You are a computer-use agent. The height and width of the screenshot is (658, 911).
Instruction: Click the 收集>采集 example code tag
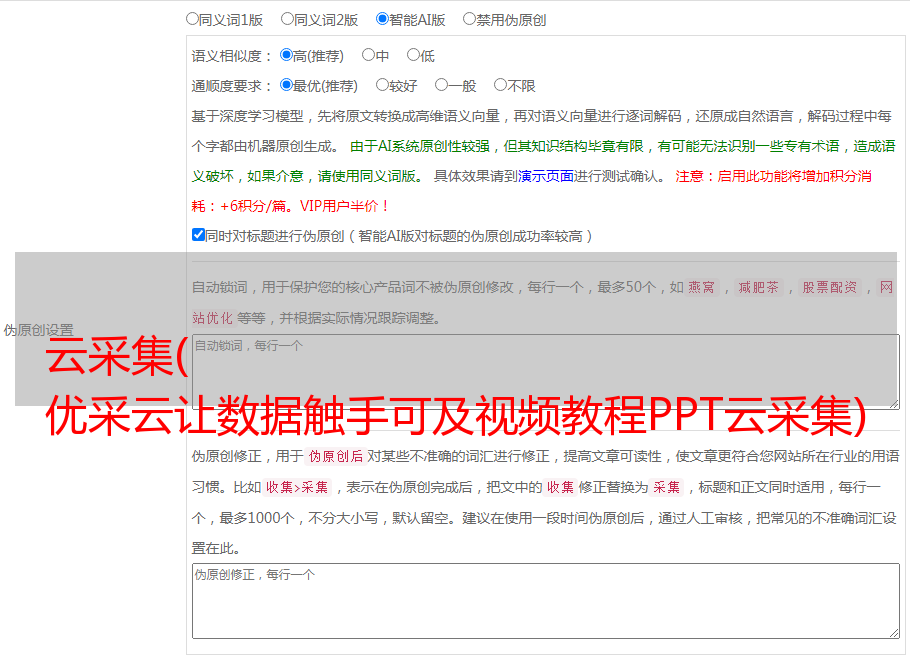click(297, 487)
